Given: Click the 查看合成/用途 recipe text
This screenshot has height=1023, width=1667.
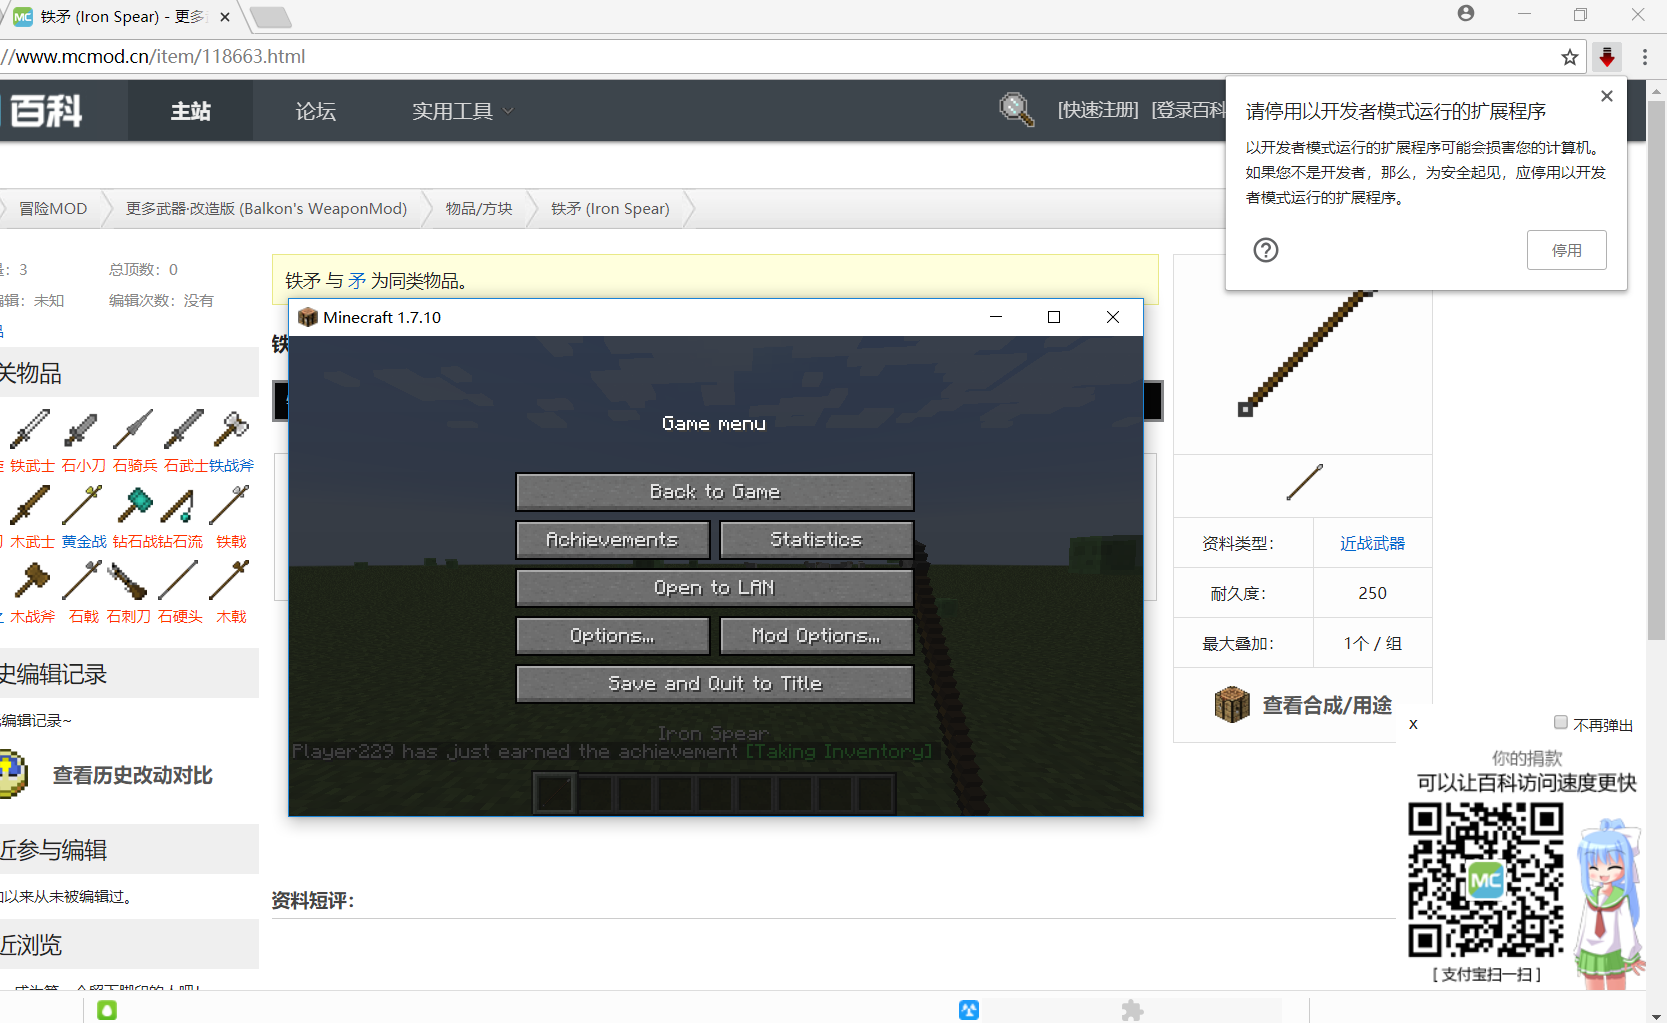Looking at the screenshot, I should (x=1327, y=705).
